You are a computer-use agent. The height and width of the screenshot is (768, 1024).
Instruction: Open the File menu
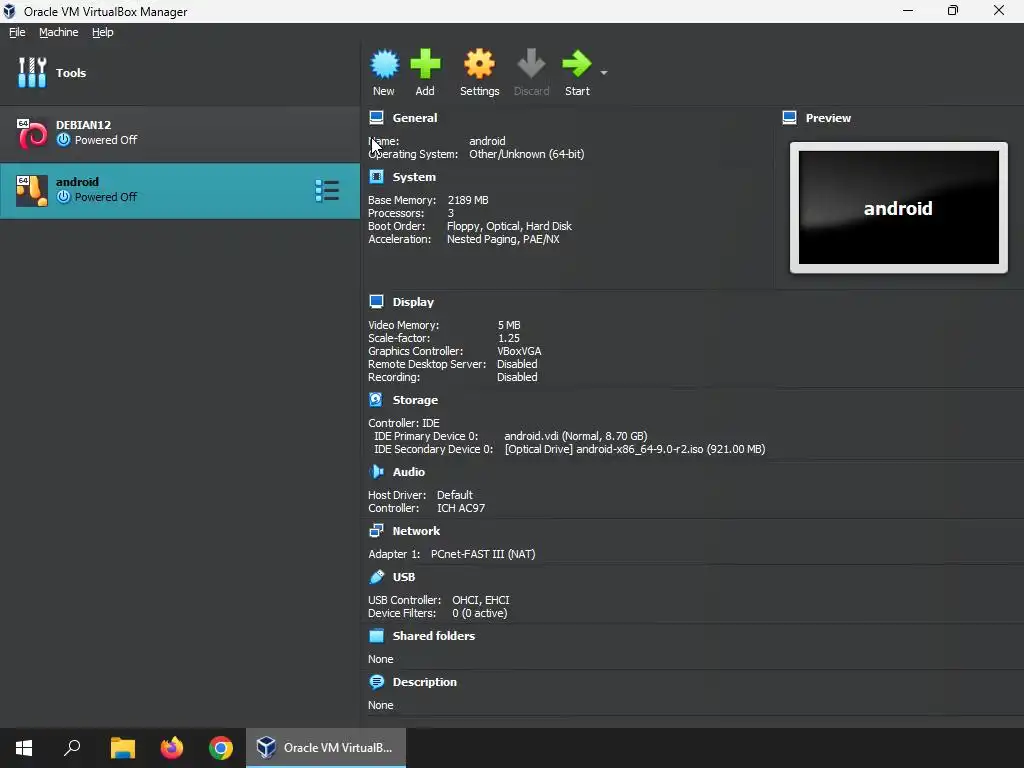click(17, 32)
